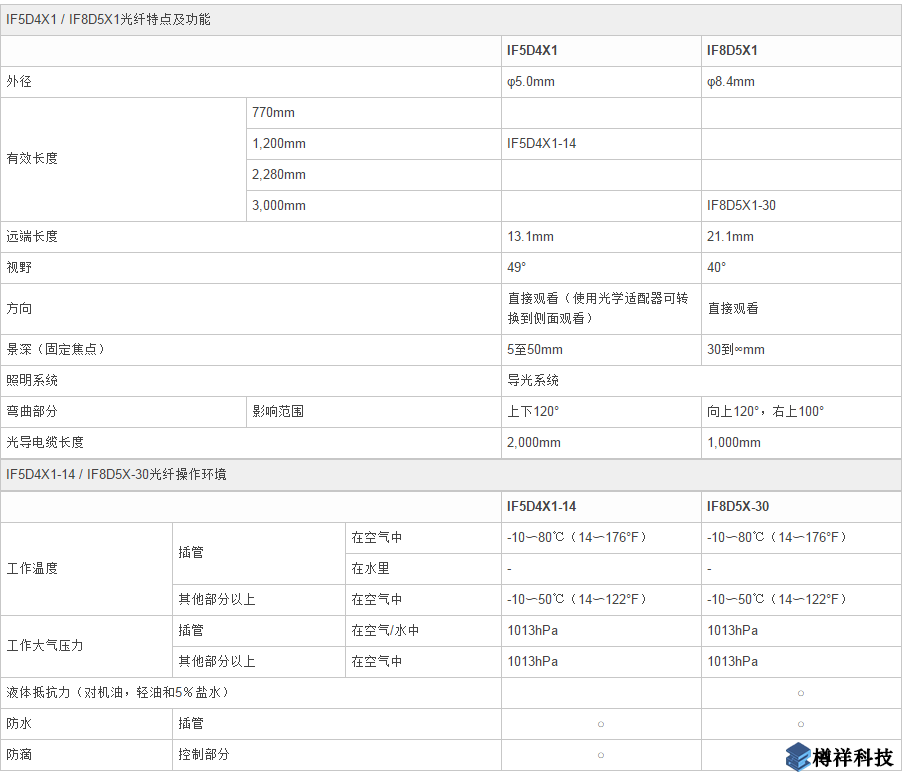This screenshot has height=779, width=902.
Task: Click the 21.1mm distal length value
Action: 724,236
